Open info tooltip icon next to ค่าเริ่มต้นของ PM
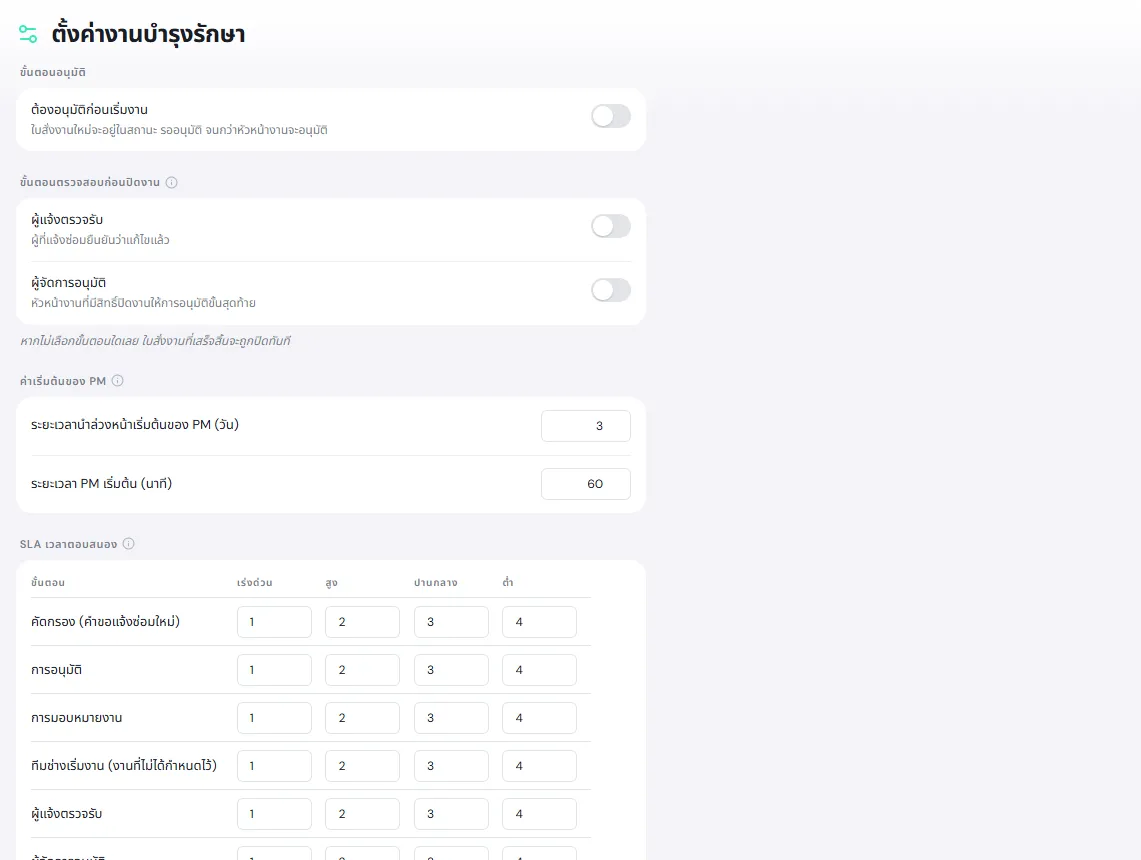 [x=117, y=381]
